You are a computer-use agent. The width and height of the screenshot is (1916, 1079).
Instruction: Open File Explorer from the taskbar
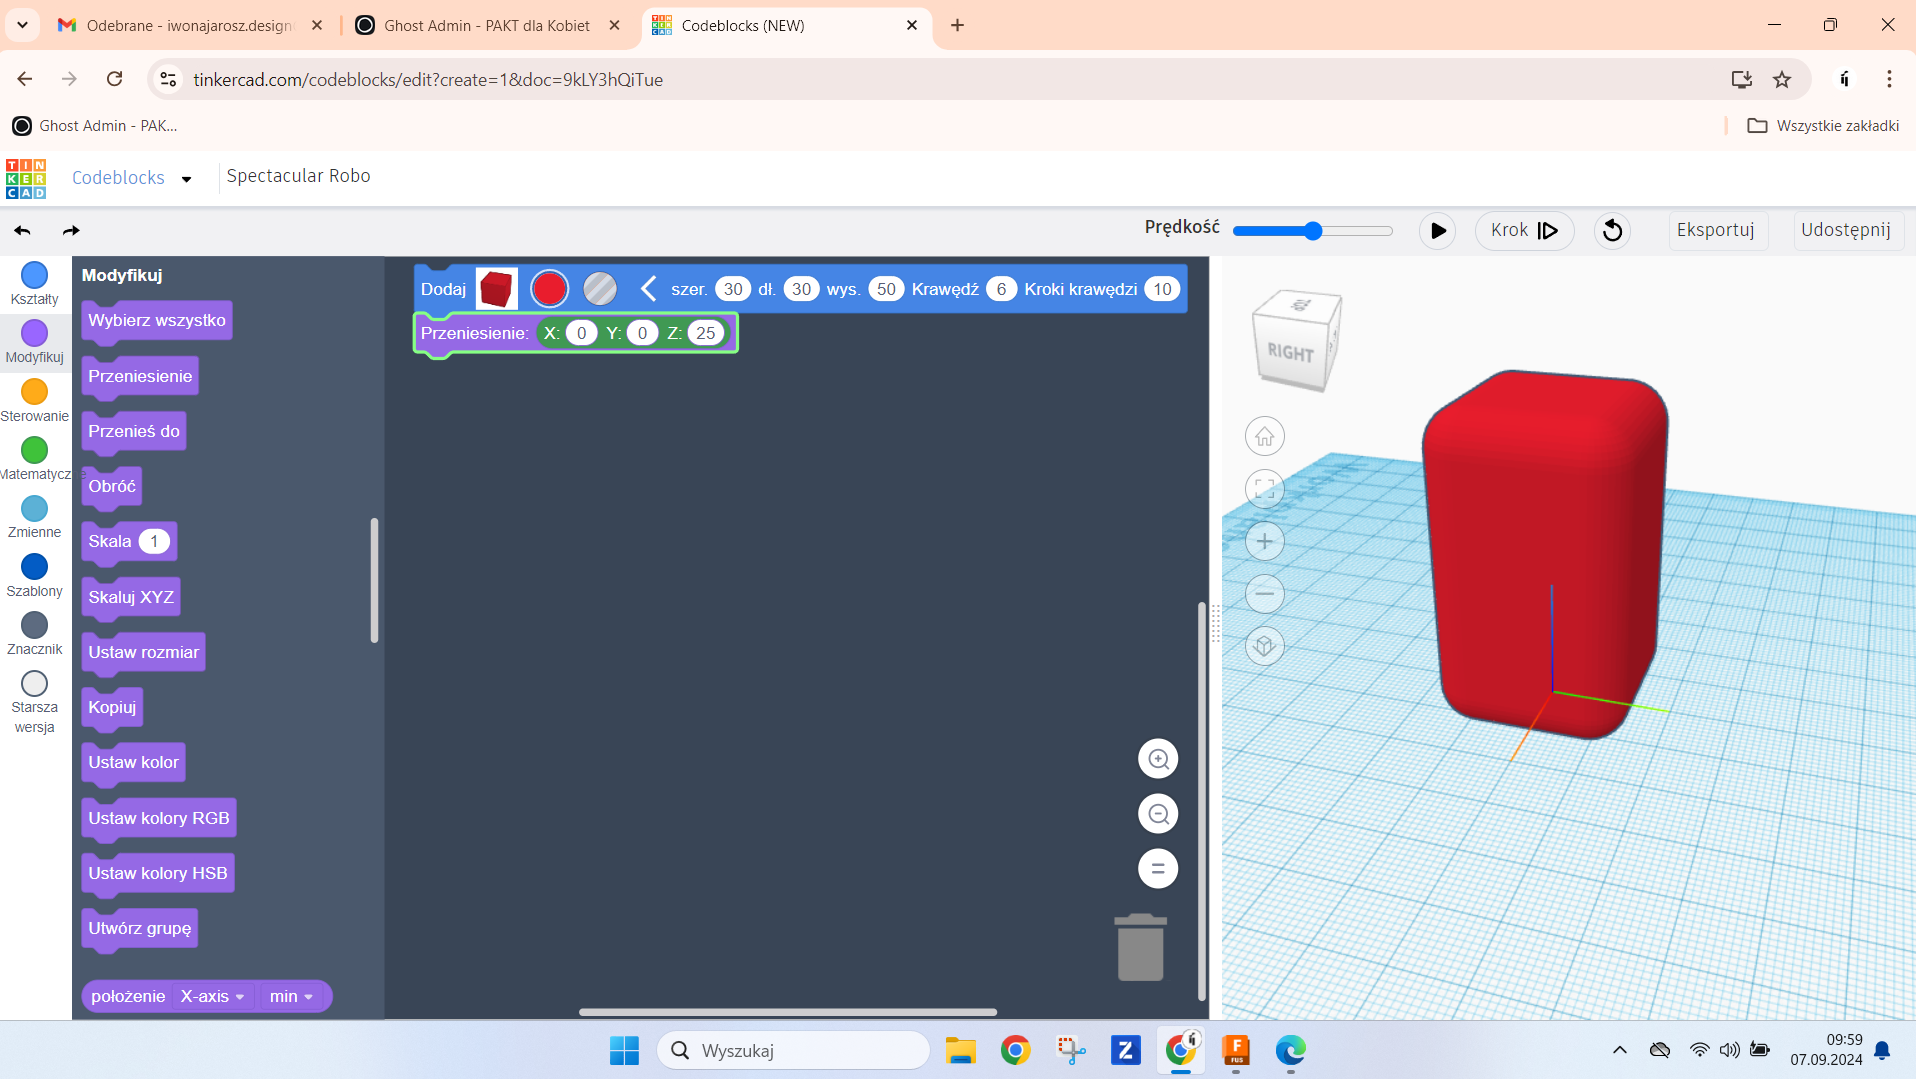960,1050
